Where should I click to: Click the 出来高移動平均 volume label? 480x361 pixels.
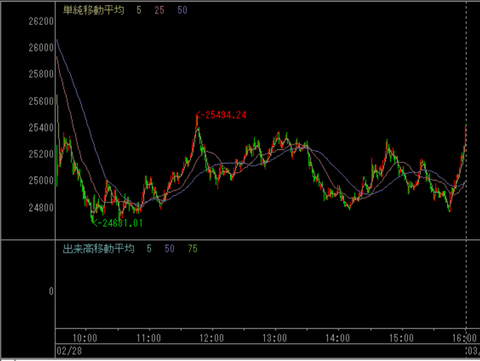(x=99, y=248)
